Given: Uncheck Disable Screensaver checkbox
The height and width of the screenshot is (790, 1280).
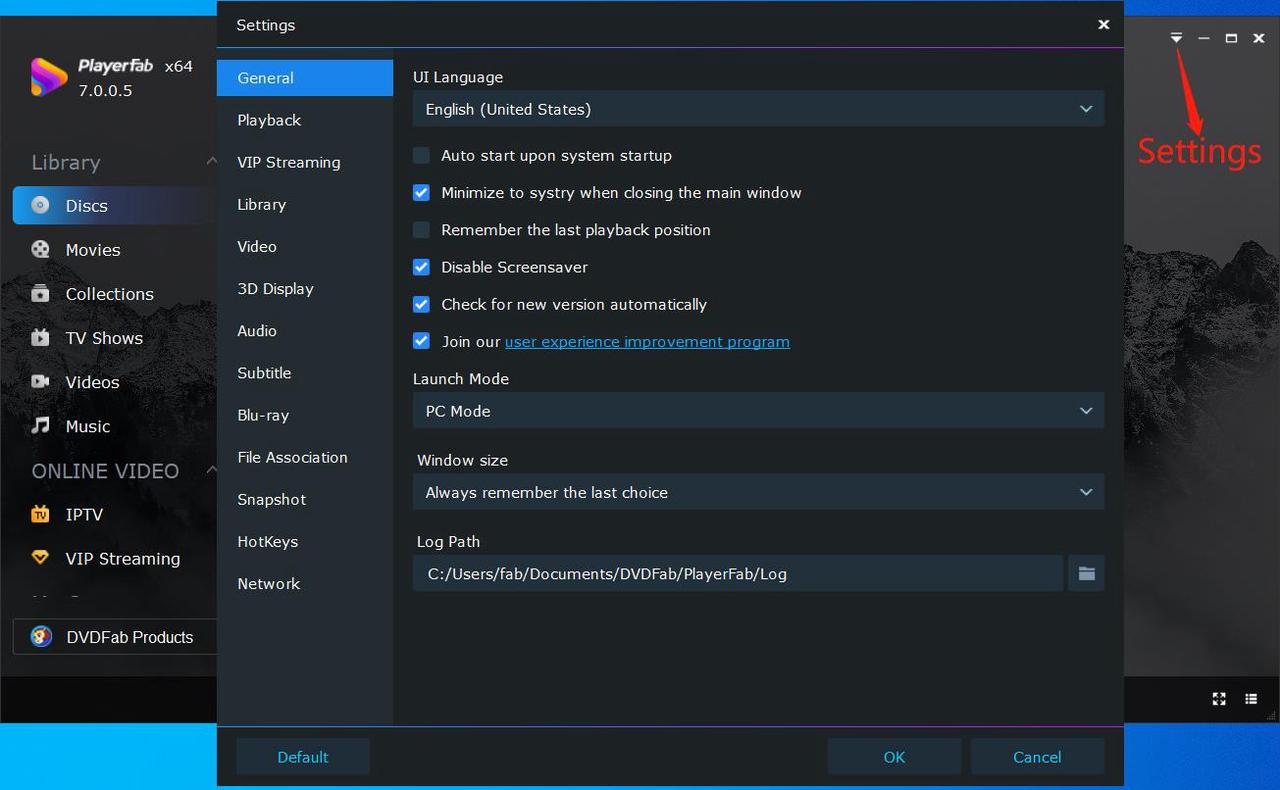Looking at the screenshot, I should click(x=422, y=267).
